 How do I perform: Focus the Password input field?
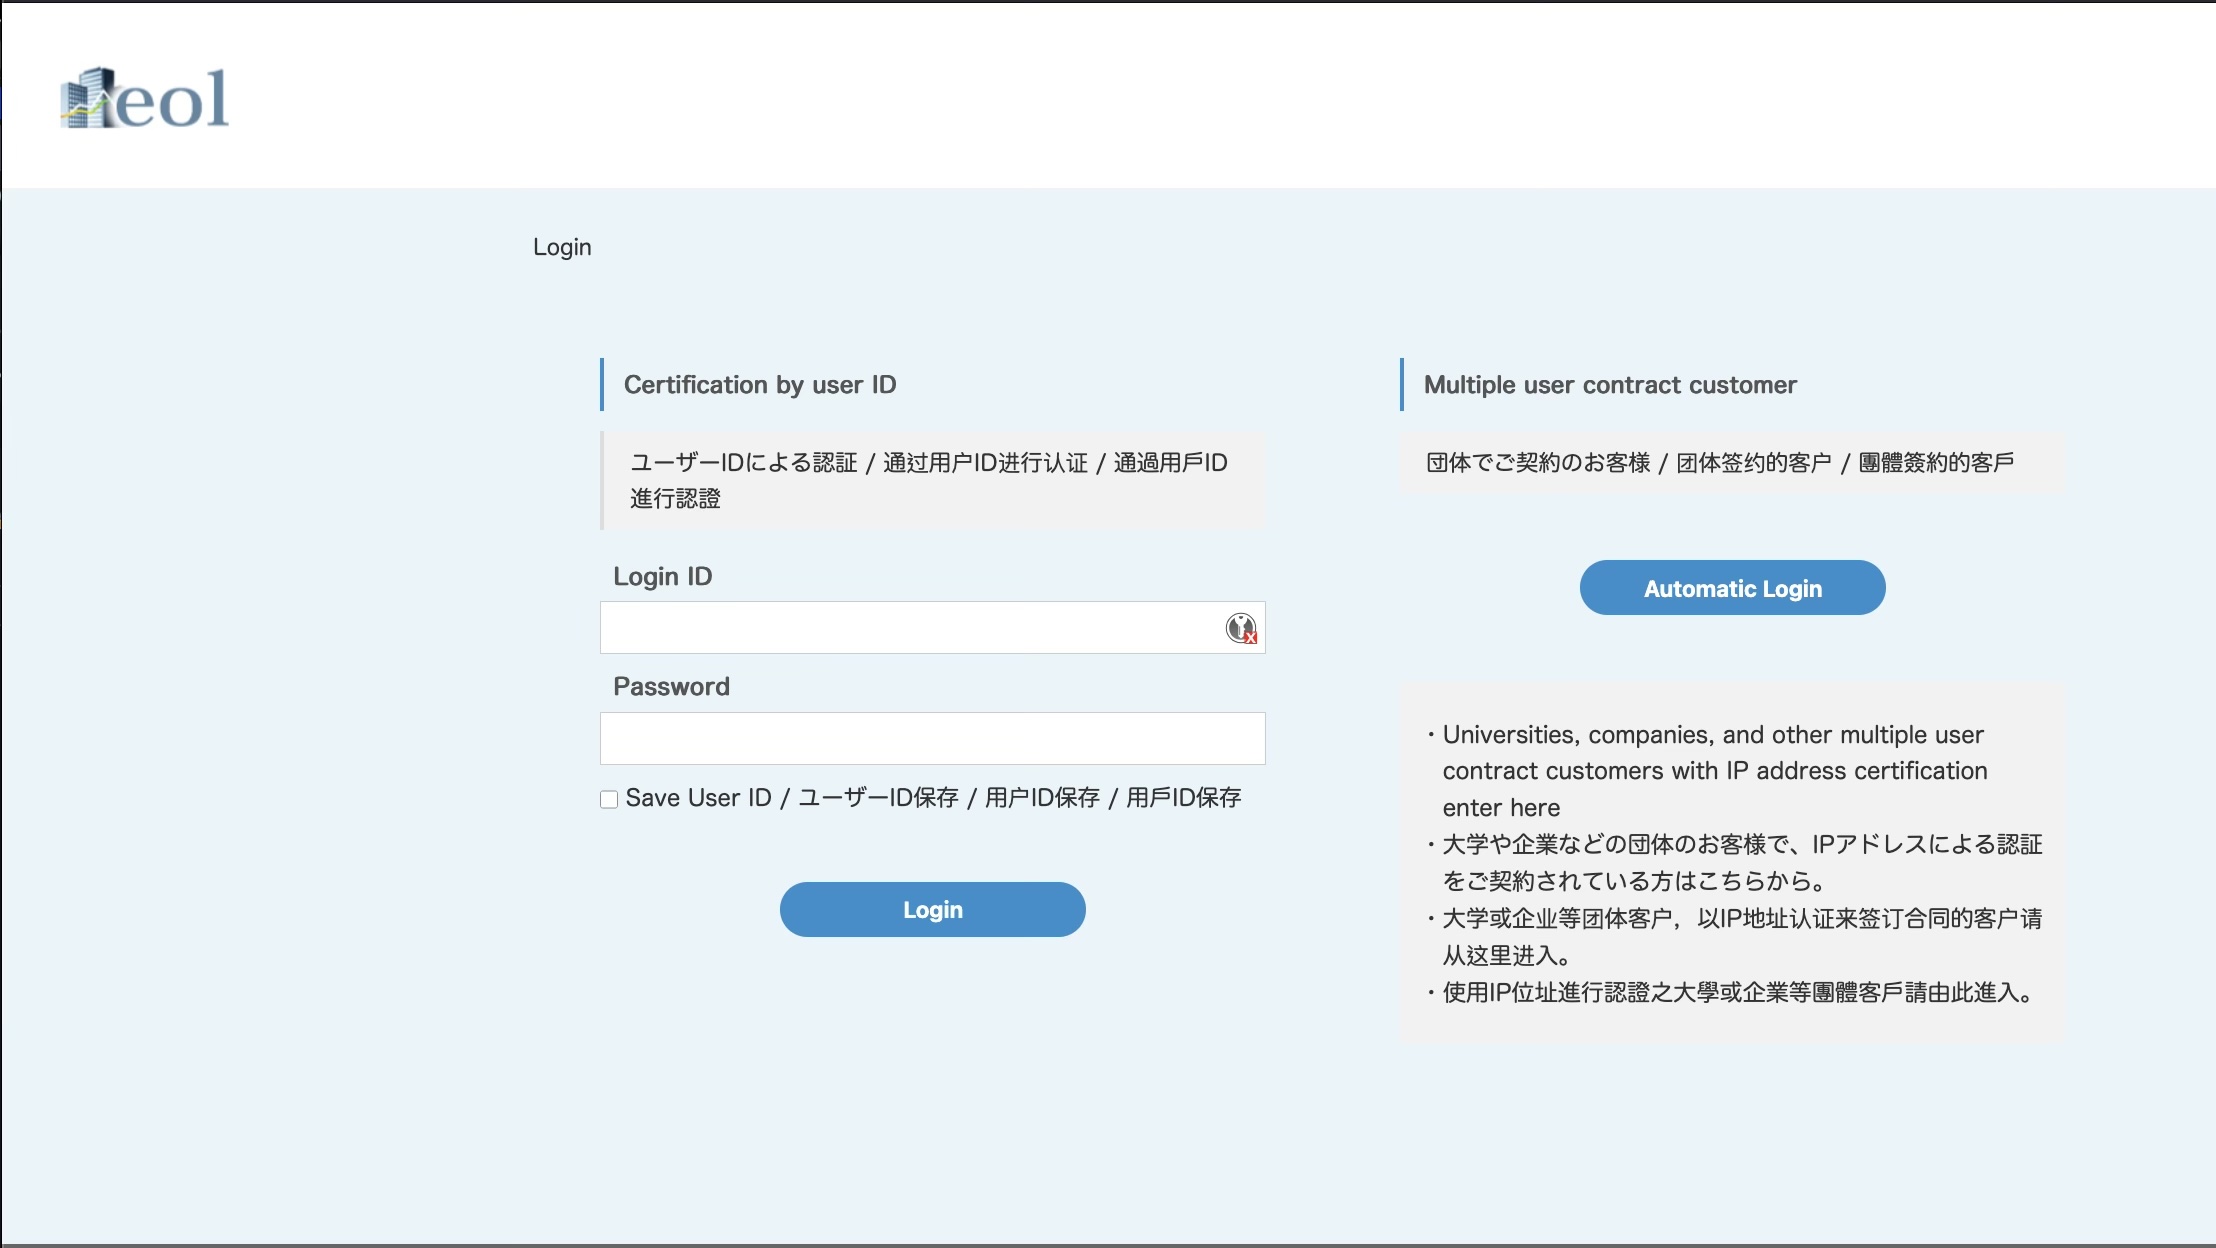(x=932, y=738)
